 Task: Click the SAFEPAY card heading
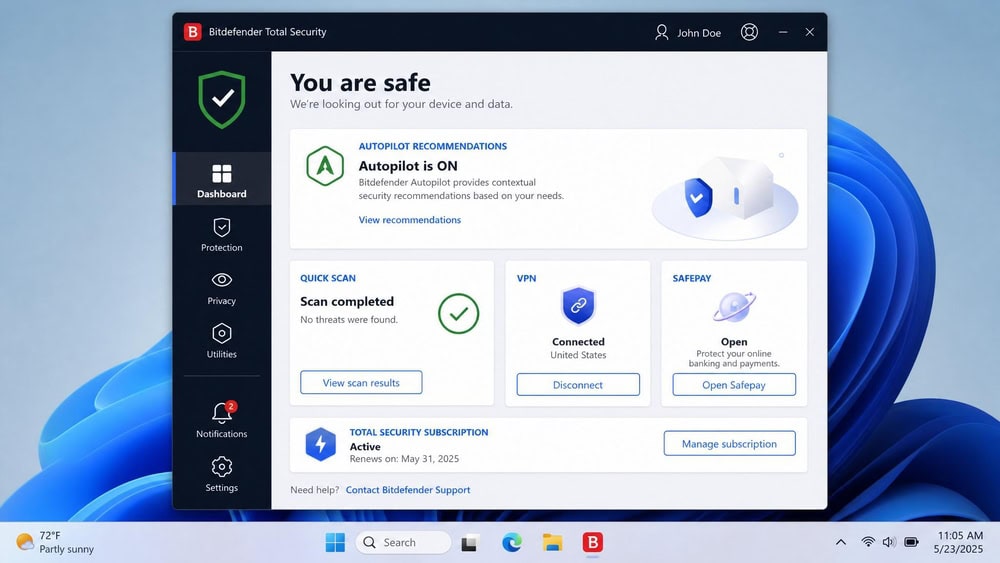pos(691,279)
